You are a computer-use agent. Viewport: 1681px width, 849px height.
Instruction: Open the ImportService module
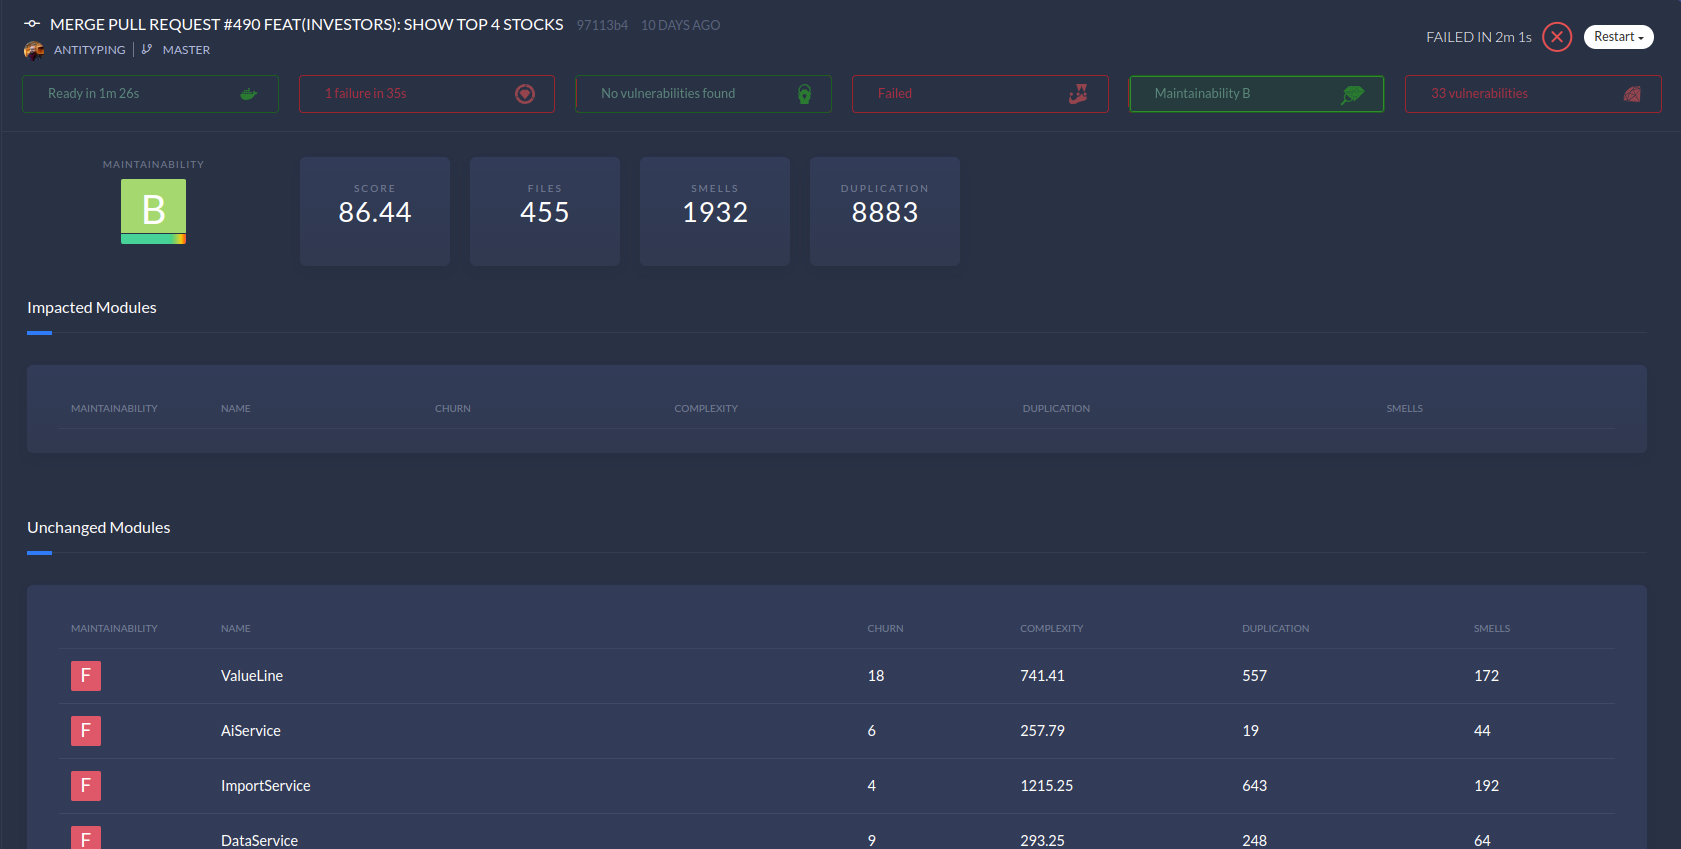[266, 786]
